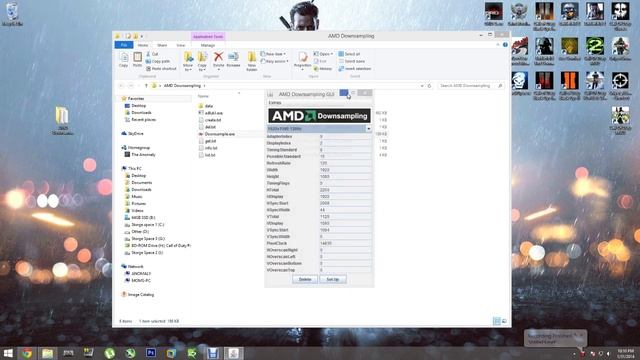Click the RefreshRate value field
Image resolution: width=640 pixels, height=360 pixels.
345,163
